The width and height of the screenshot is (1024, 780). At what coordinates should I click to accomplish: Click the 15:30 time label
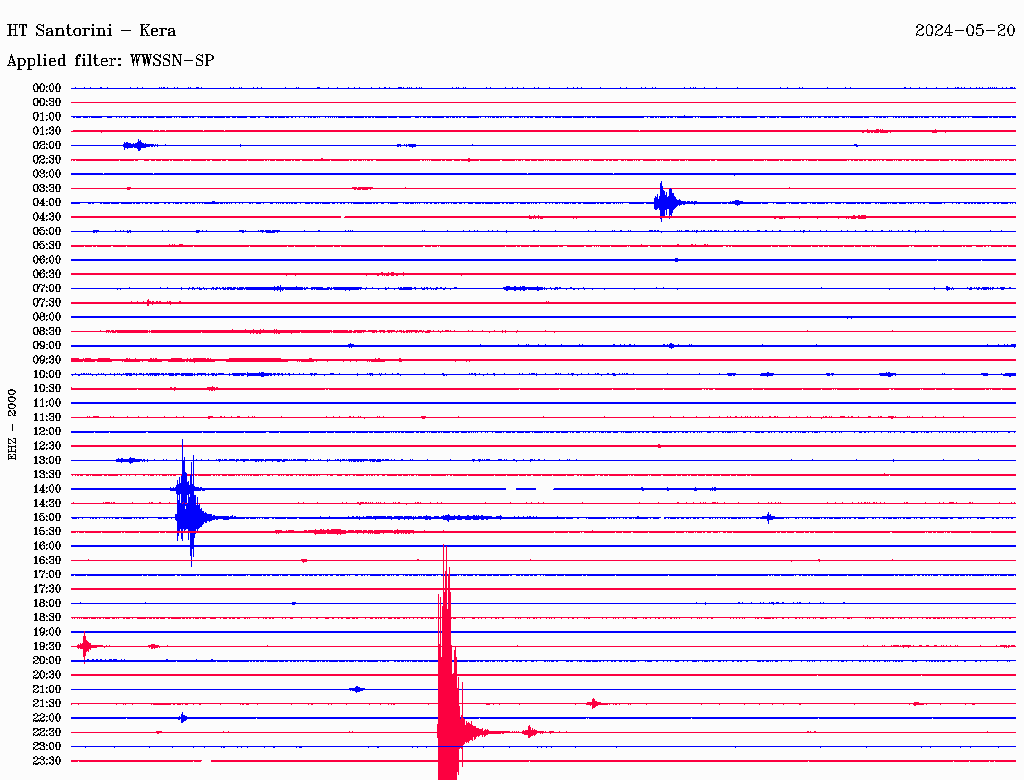click(47, 532)
